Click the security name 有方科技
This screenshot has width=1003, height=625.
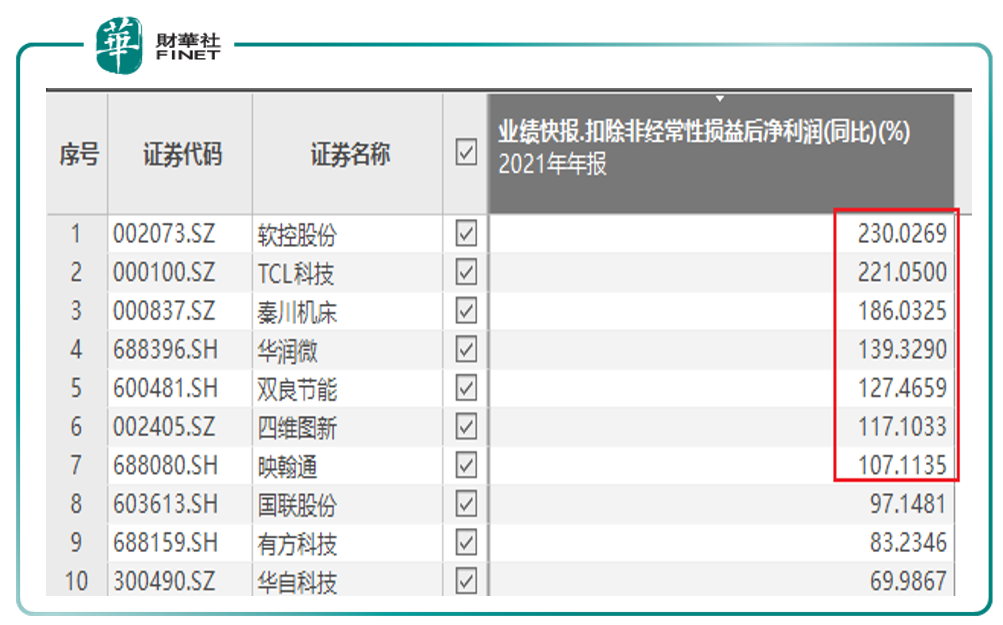pos(297,544)
